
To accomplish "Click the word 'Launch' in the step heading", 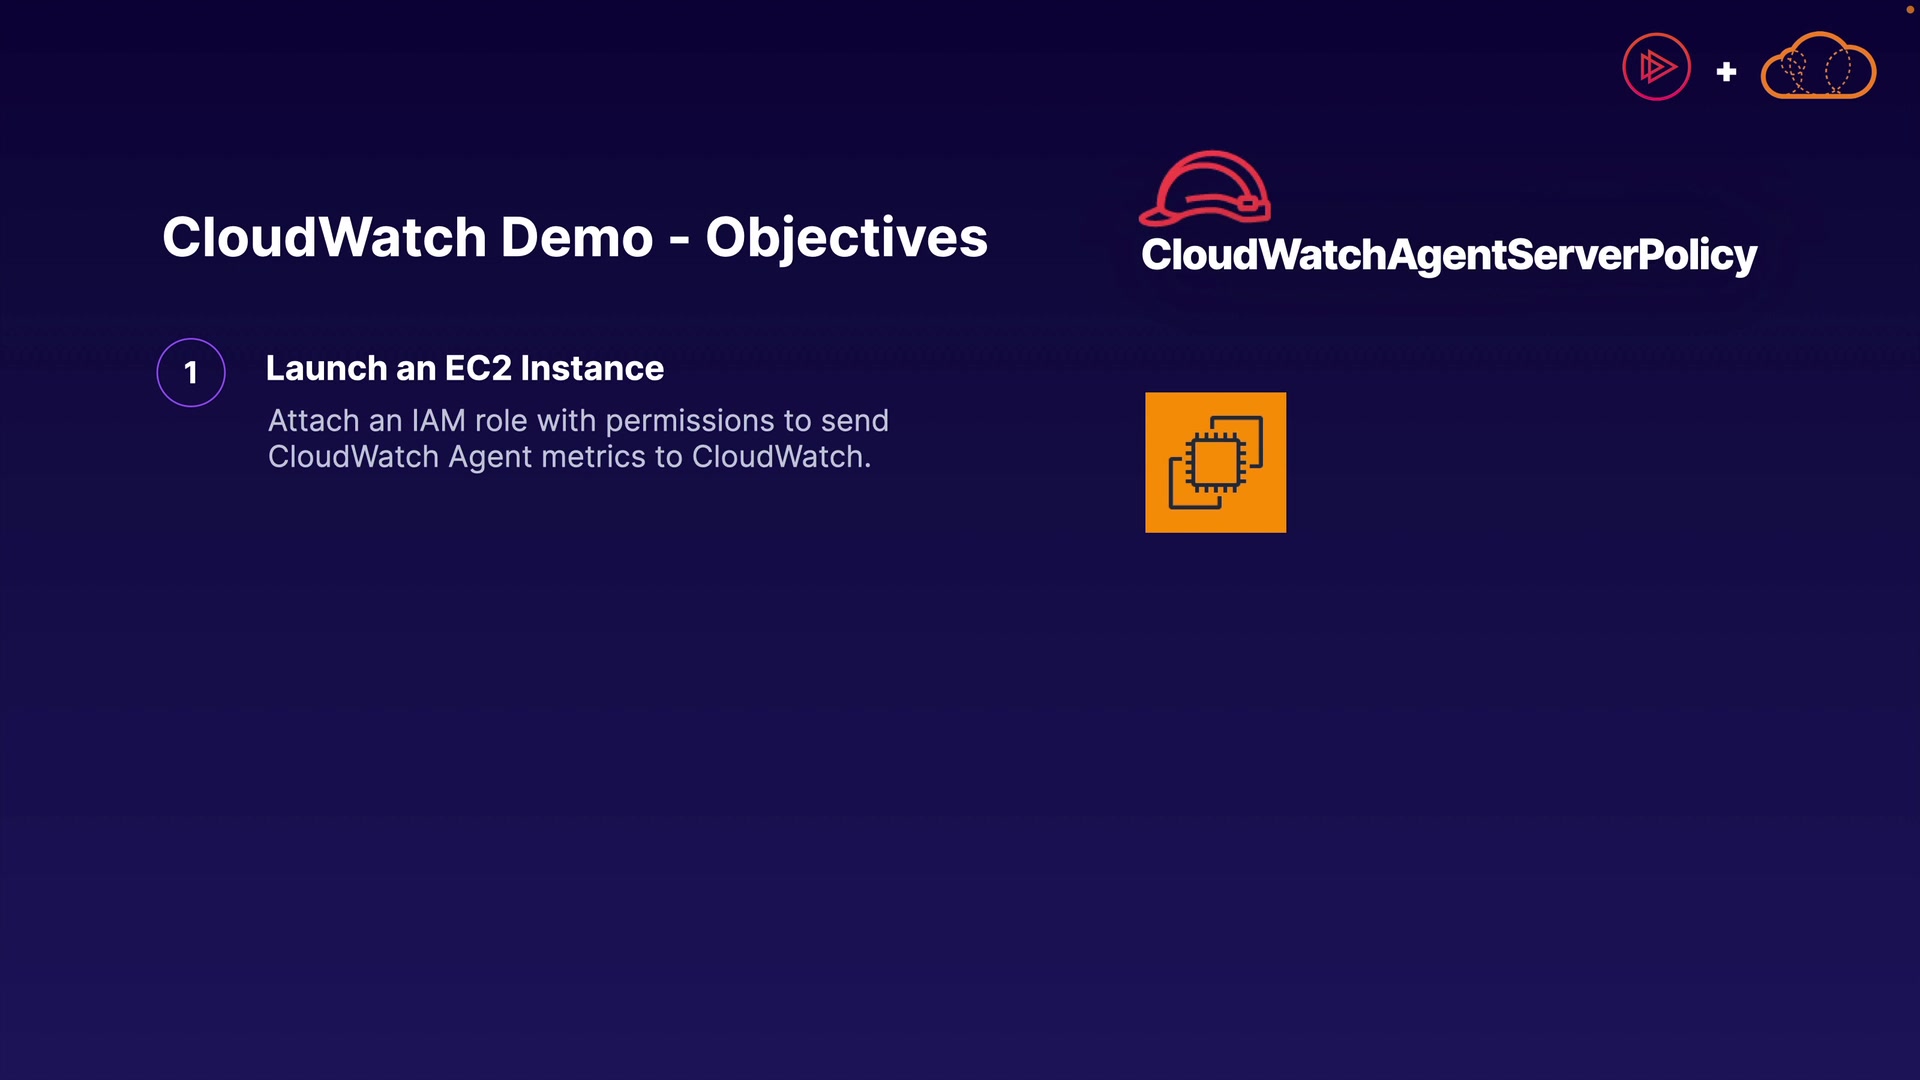I will [x=326, y=368].
